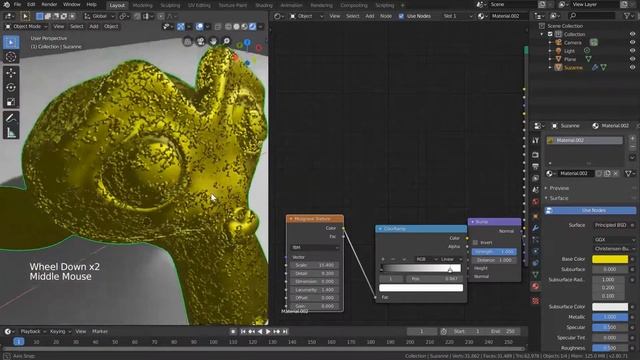Open the Add menu in 3D viewport header
The height and width of the screenshot is (360, 640).
click(x=94, y=27)
